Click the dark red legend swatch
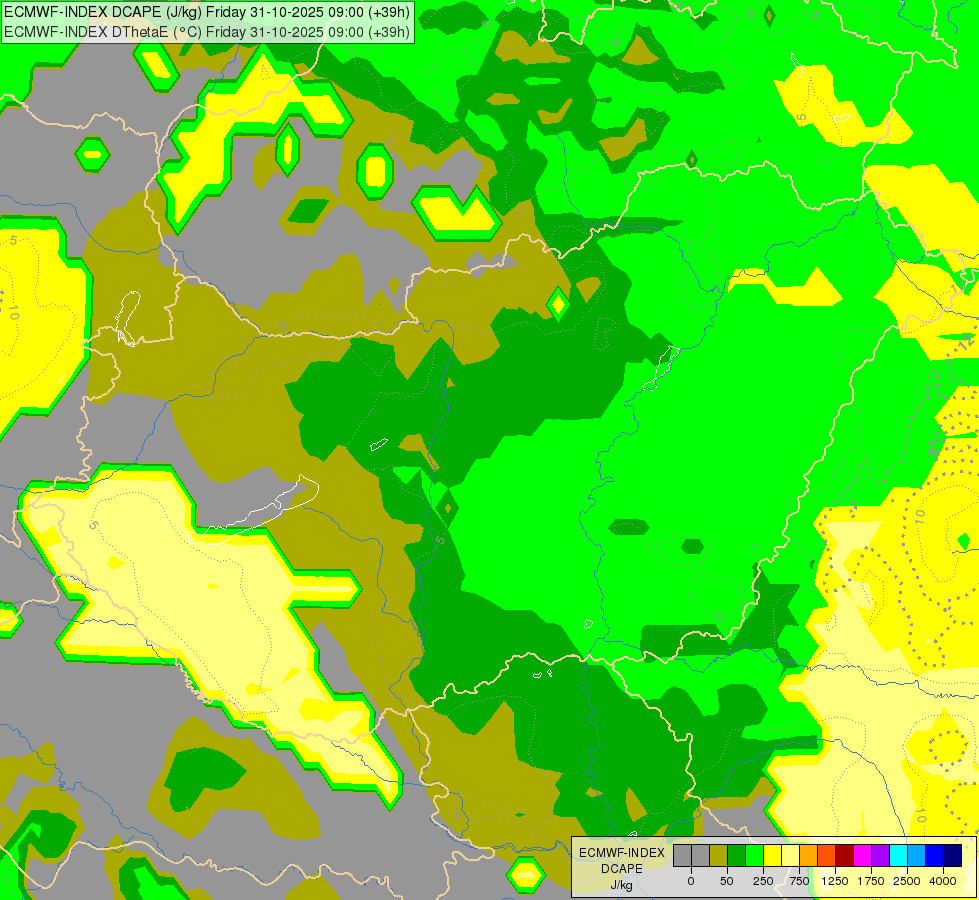 point(845,855)
